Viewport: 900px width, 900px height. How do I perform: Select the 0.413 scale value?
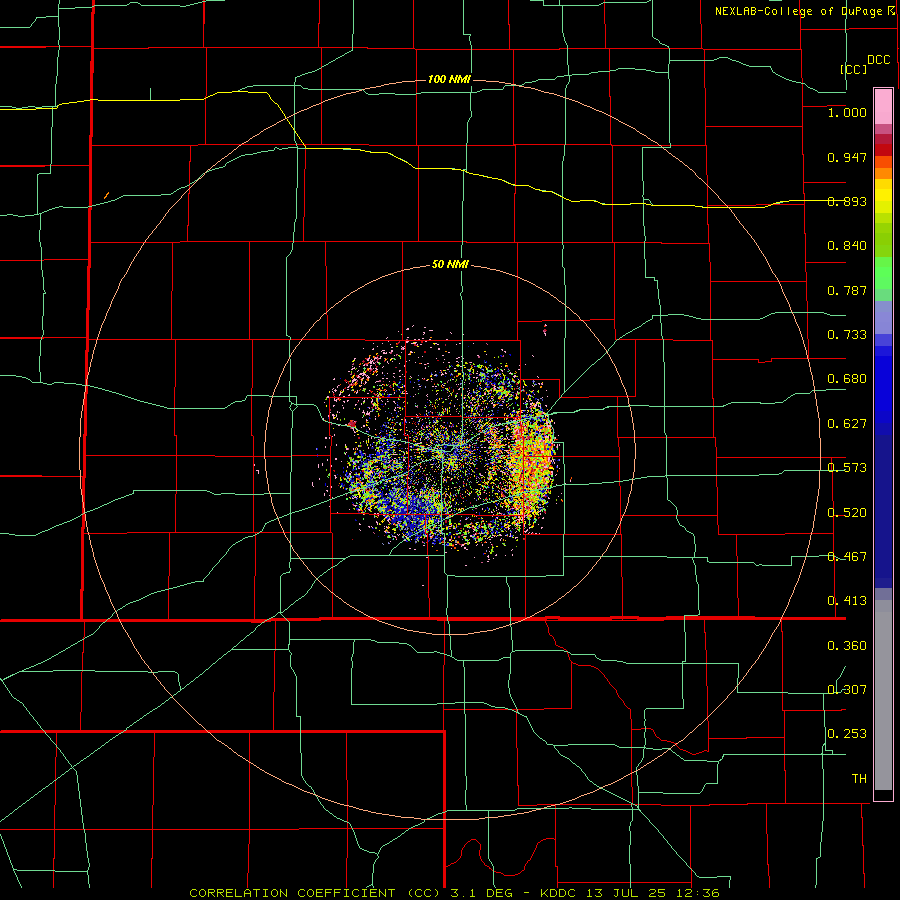[x=847, y=601]
